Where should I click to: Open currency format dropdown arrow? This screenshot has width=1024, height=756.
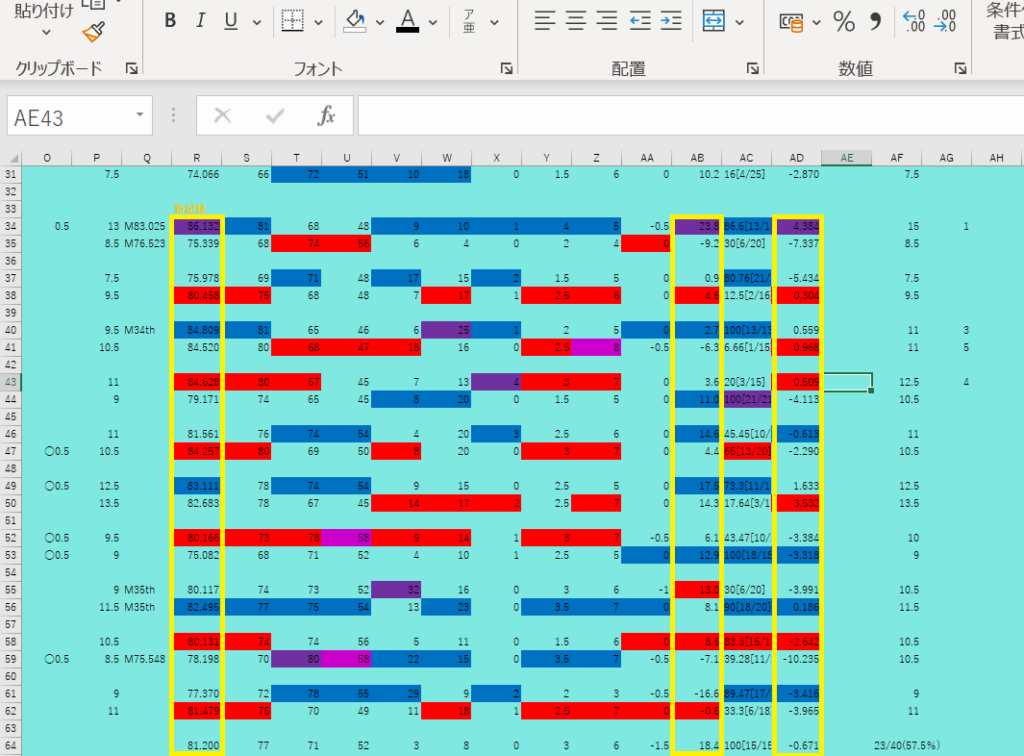pyautogui.click(x=816, y=22)
